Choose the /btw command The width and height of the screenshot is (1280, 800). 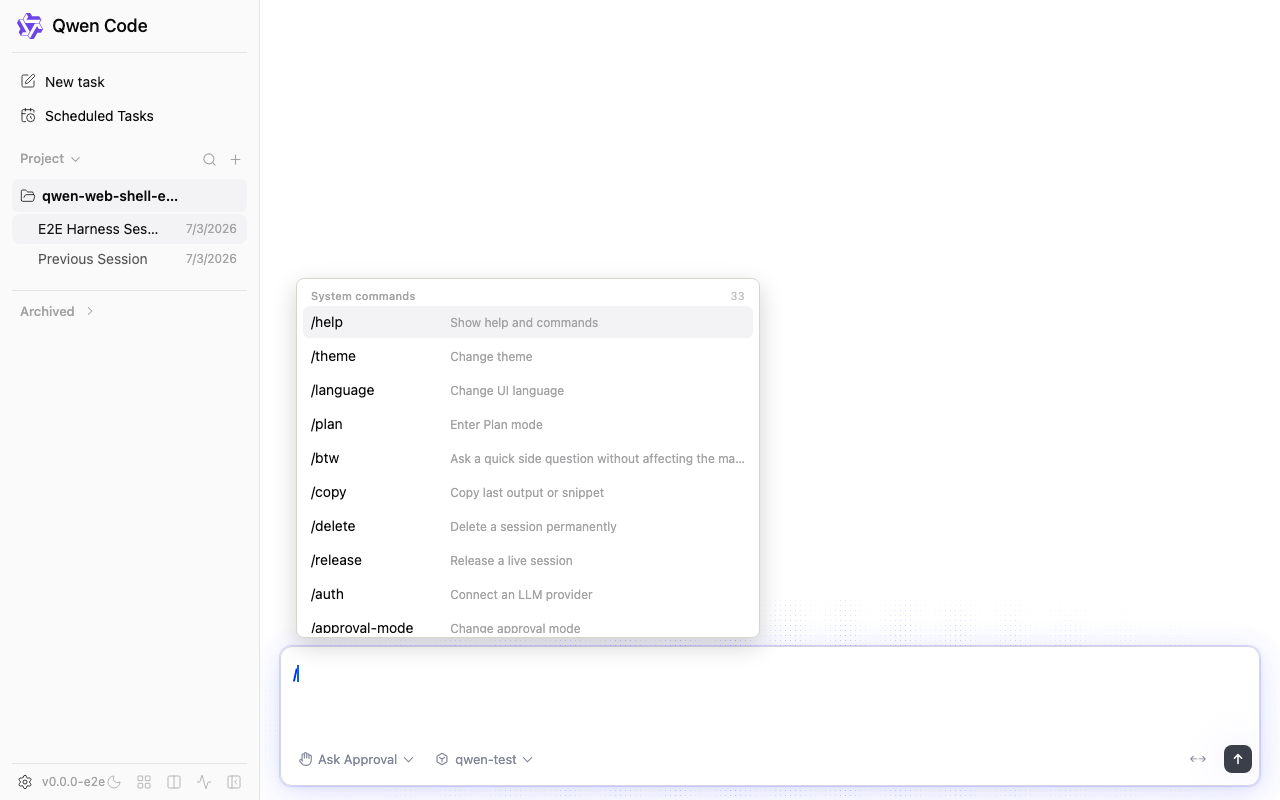pos(528,458)
